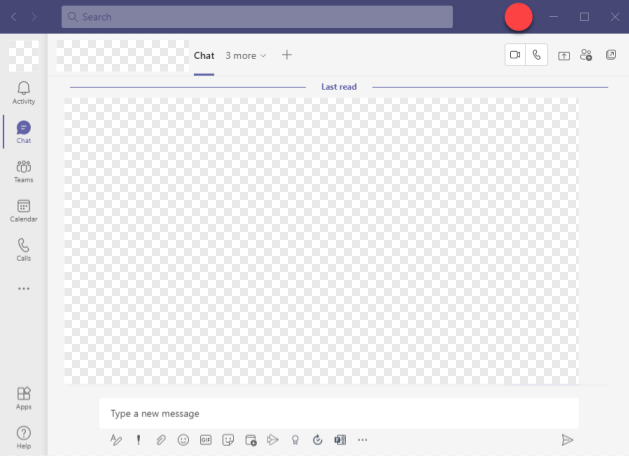Screen dimensions: 629x456
Task: Type a new message field
Action: click(339, 413)
